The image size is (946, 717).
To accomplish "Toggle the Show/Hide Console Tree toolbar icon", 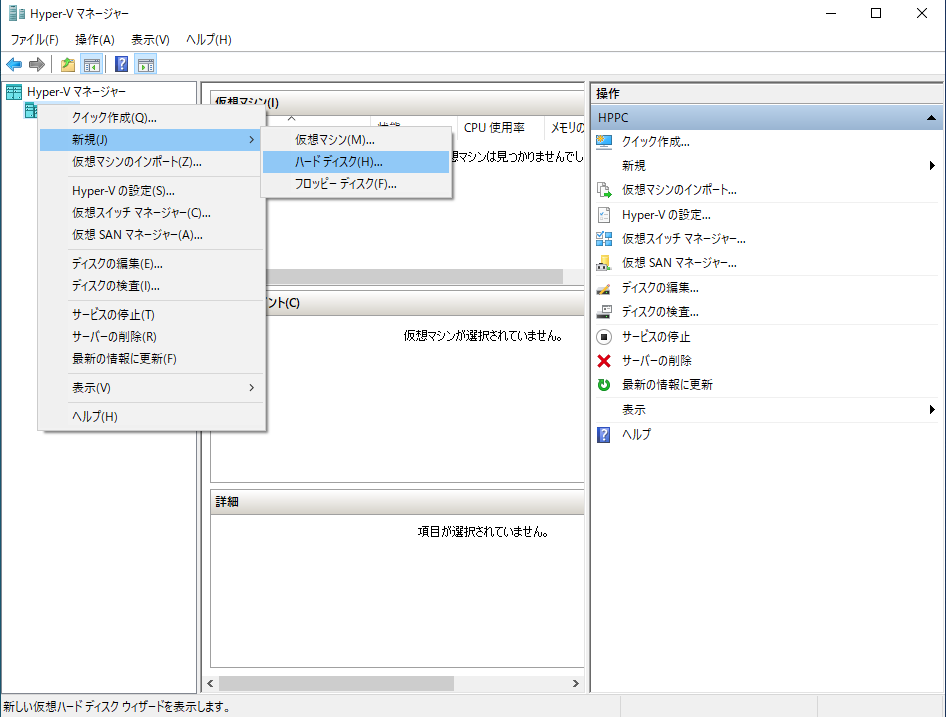I will (92, 65).
